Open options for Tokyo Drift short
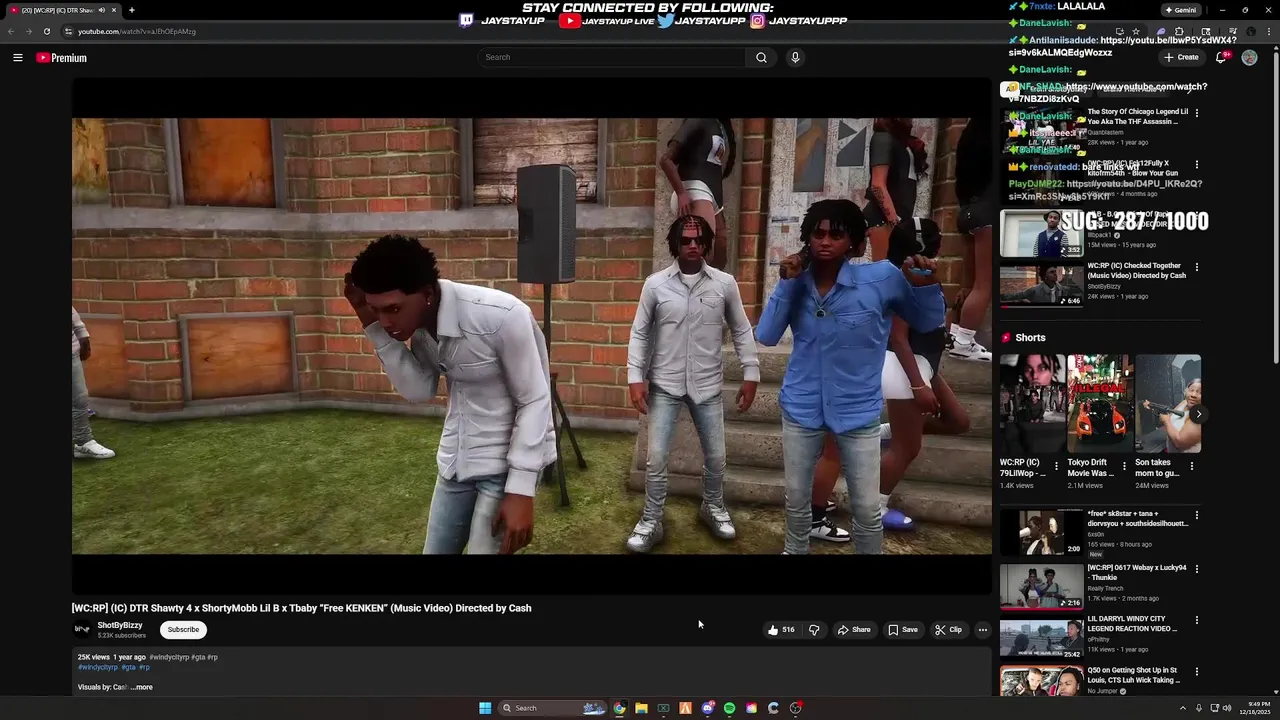 click(1123, 465)
